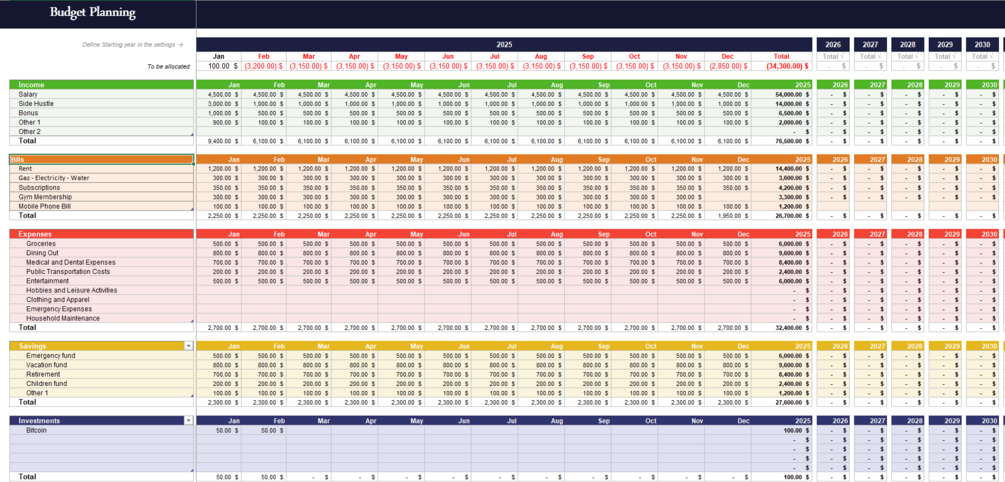Screen dimensions: 1005x482
Task: Select Bills total 2025 cell 26,700.00
Action: tap(782, 215)
